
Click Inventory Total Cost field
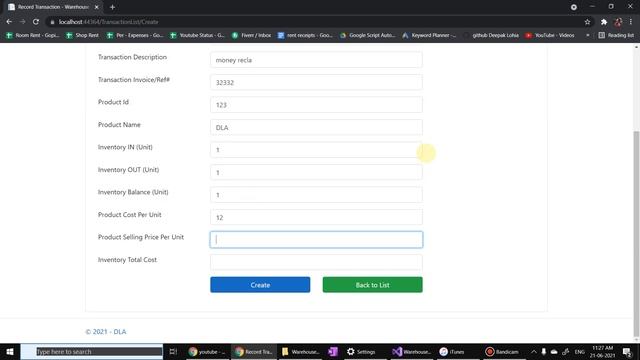click(x=316, y=262)
